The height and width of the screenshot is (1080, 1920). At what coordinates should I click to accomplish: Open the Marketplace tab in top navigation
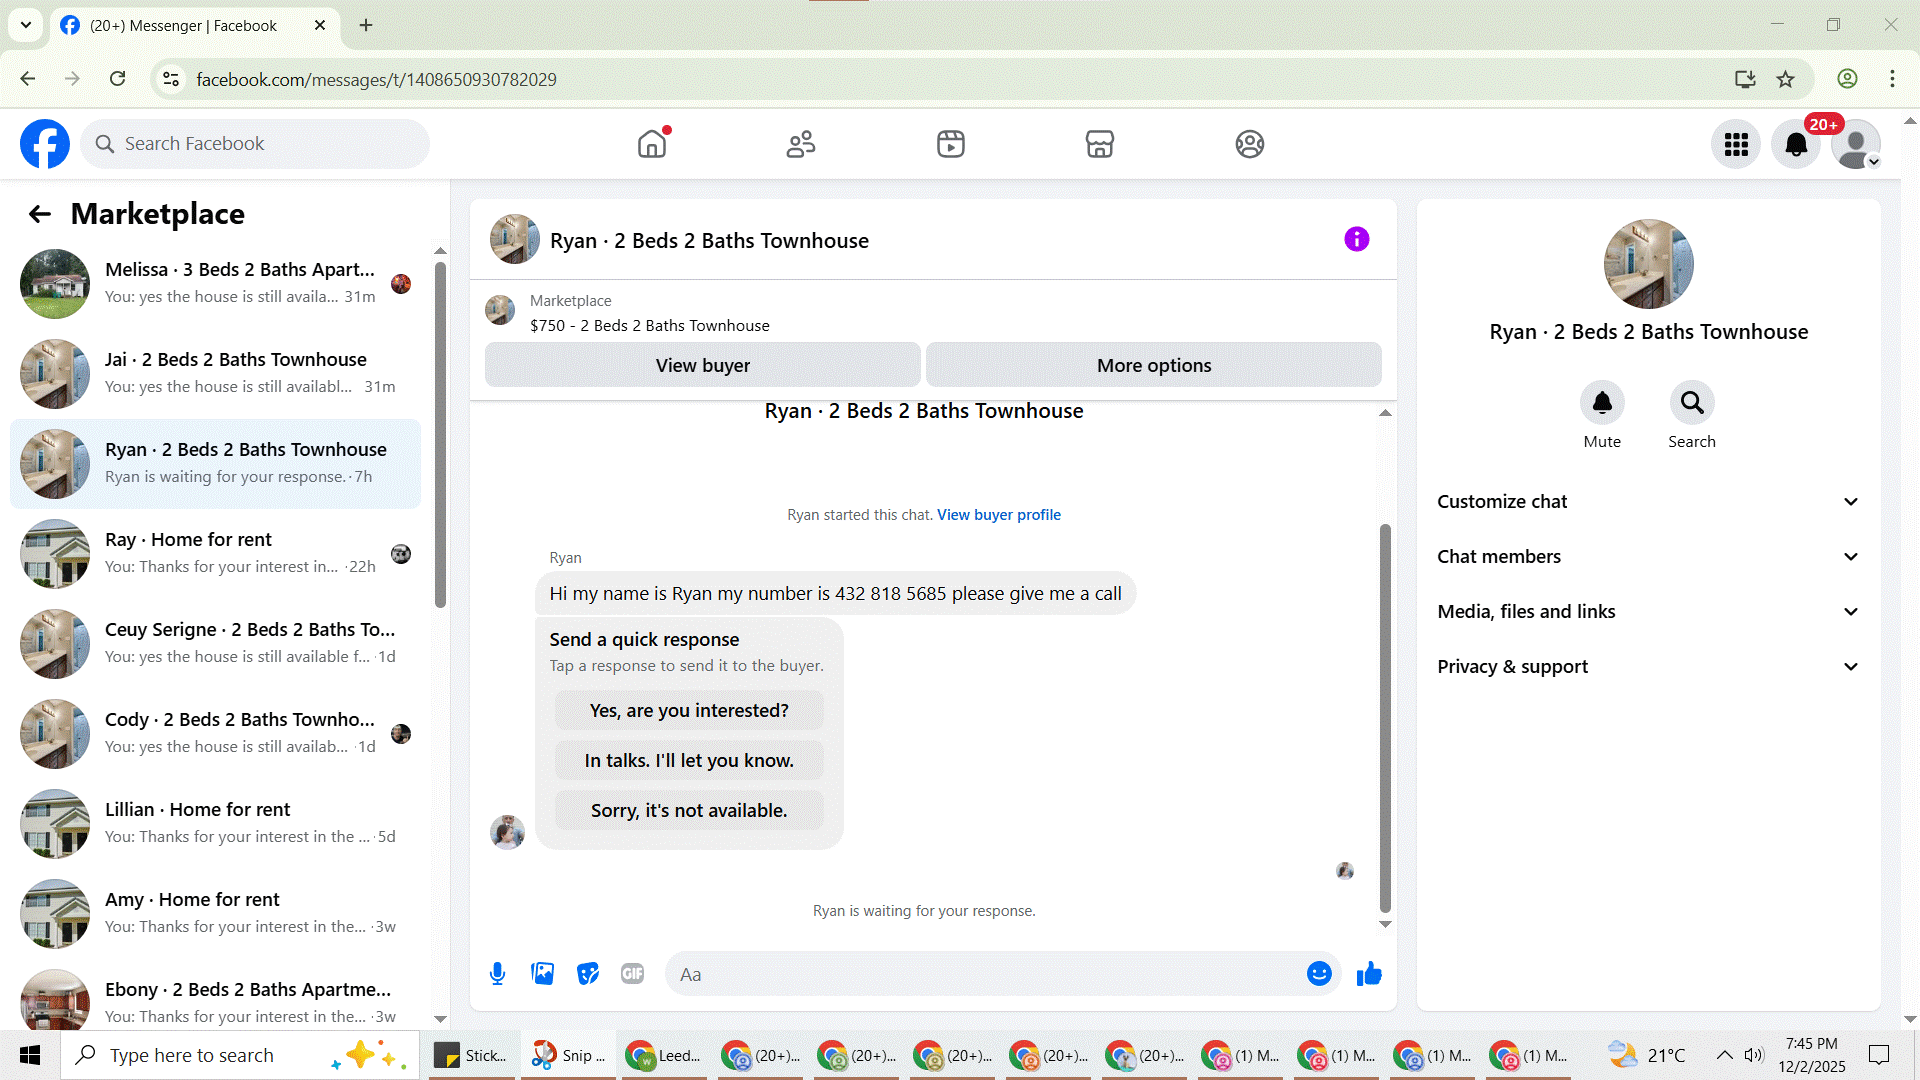click(1099, 145)
